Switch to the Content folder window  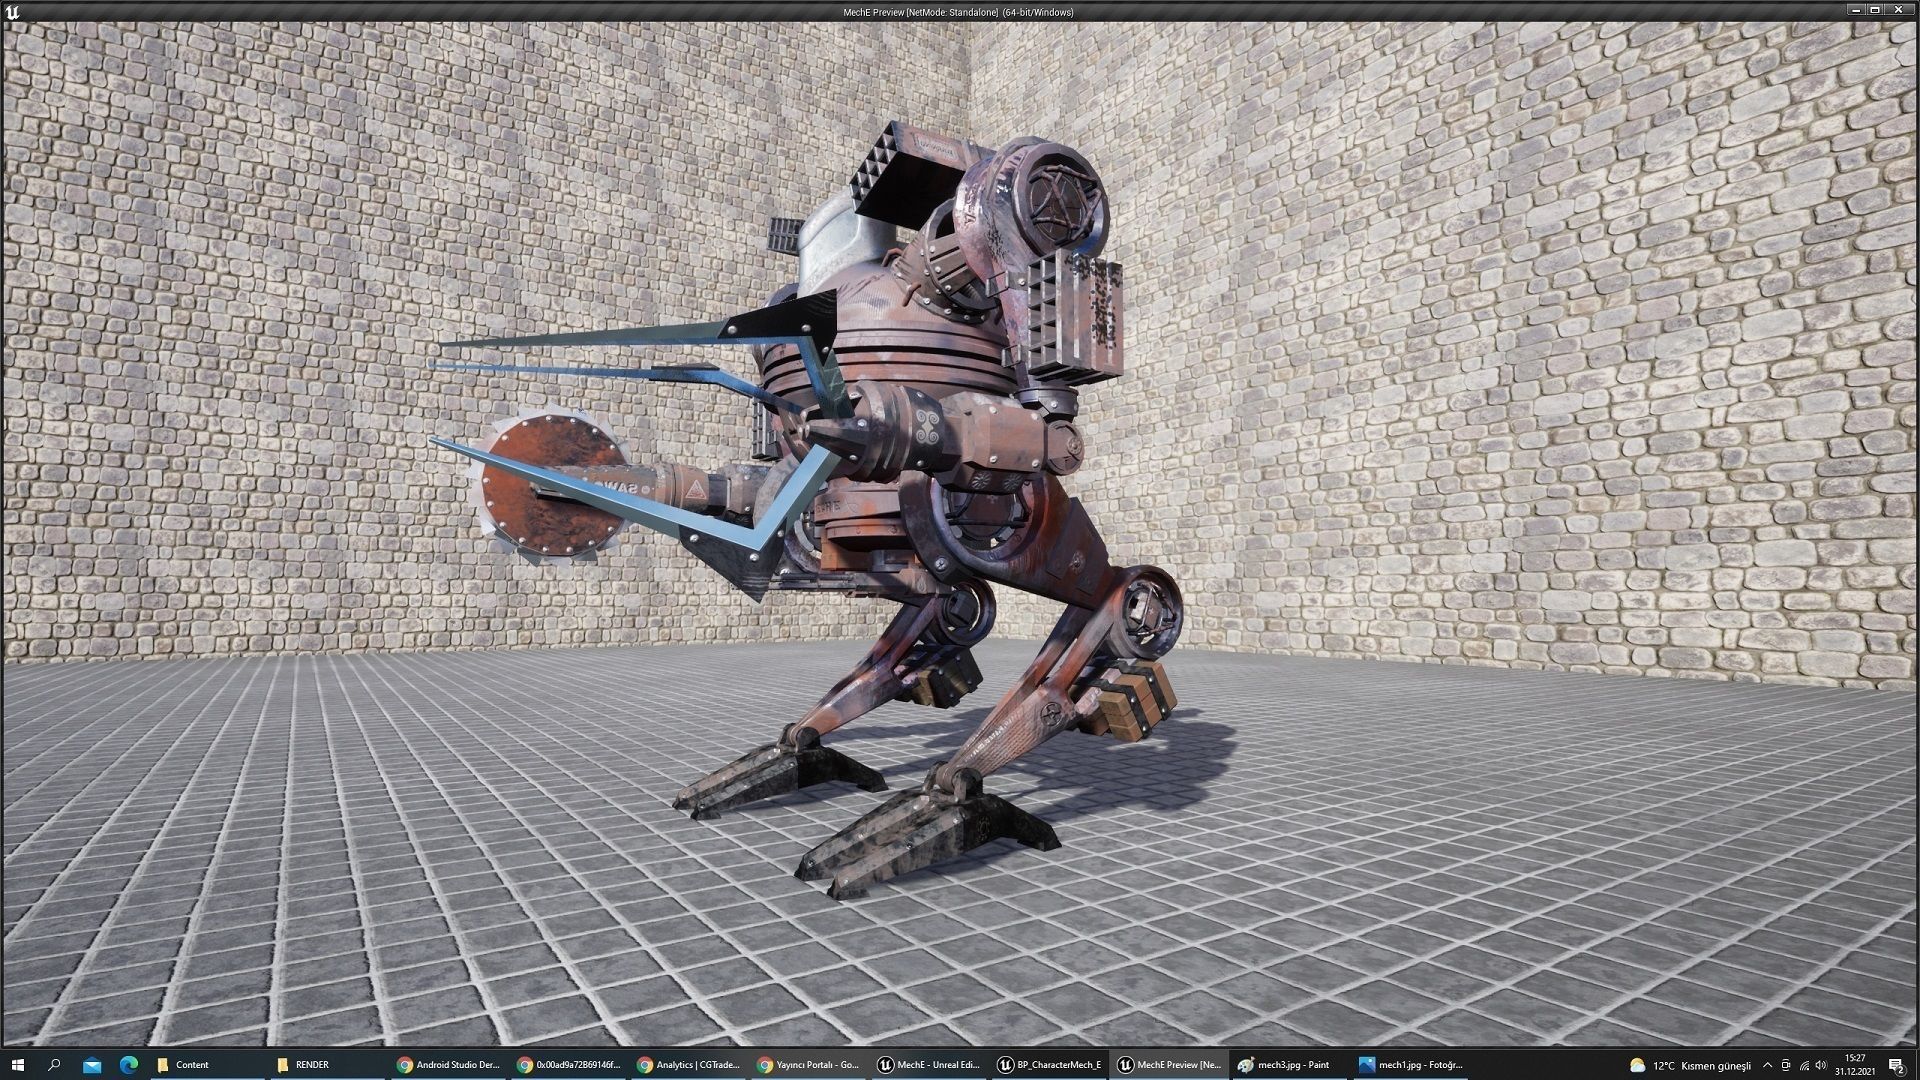192,1065
